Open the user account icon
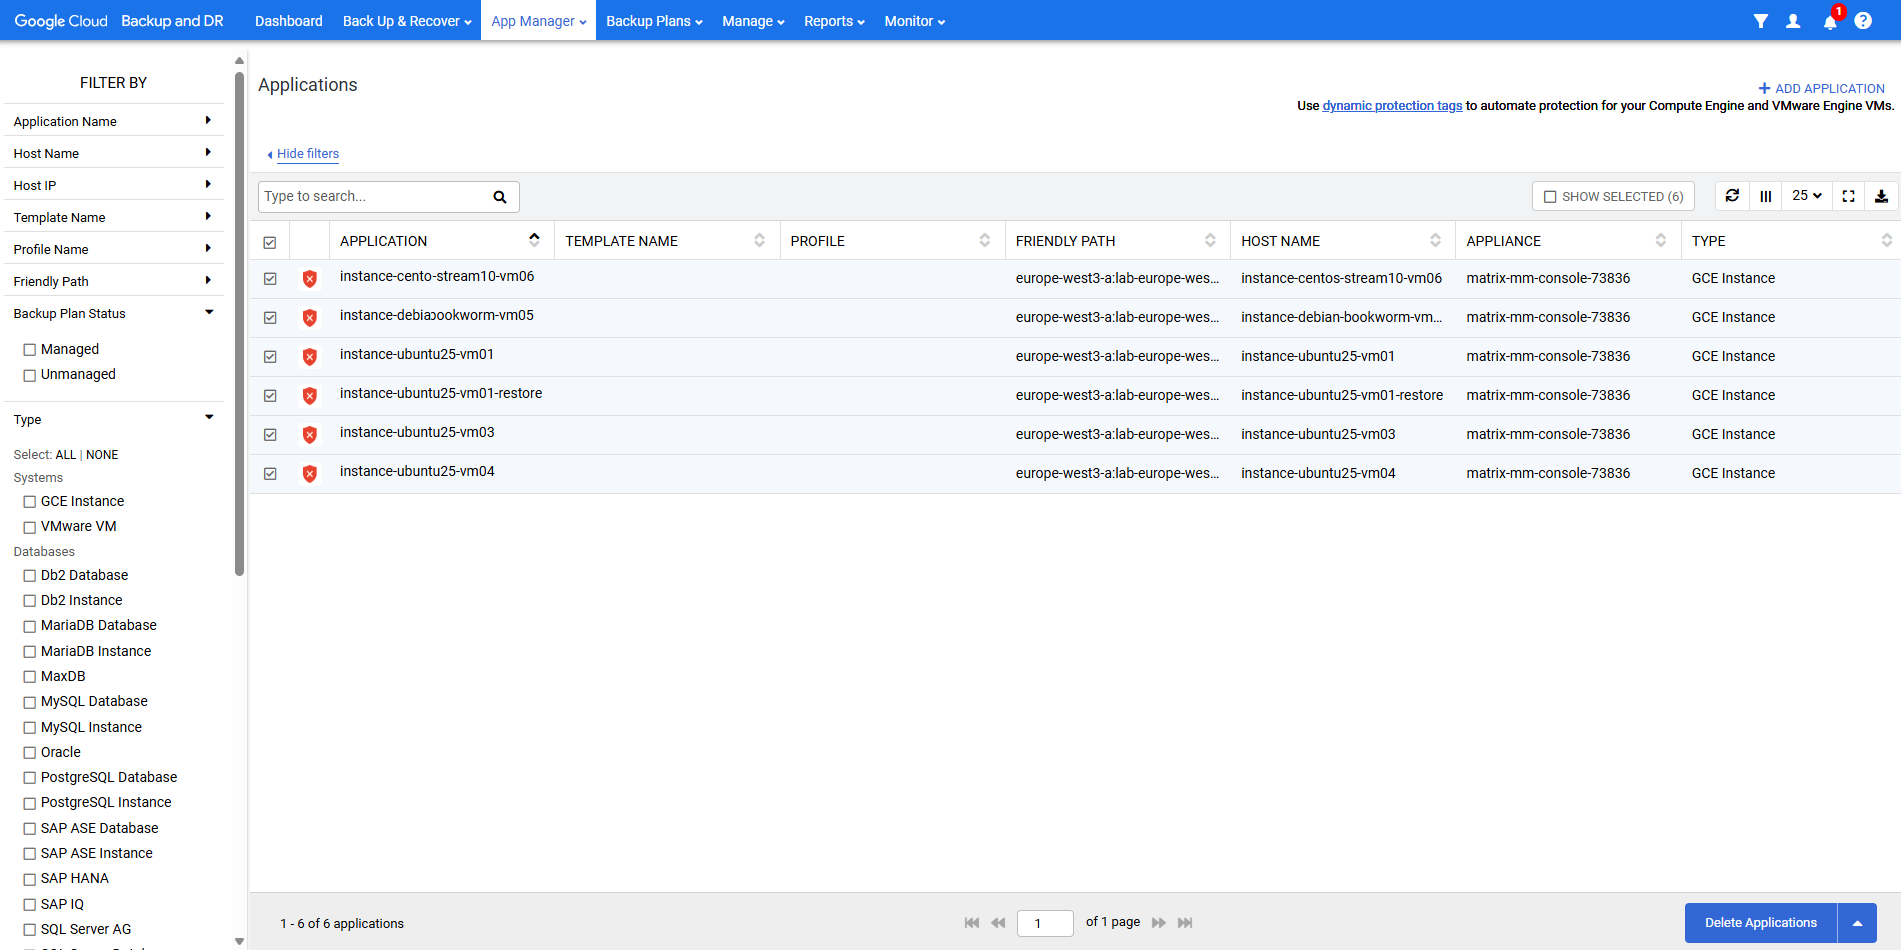The image size is (1901, 950). [x=1793, y=21]
